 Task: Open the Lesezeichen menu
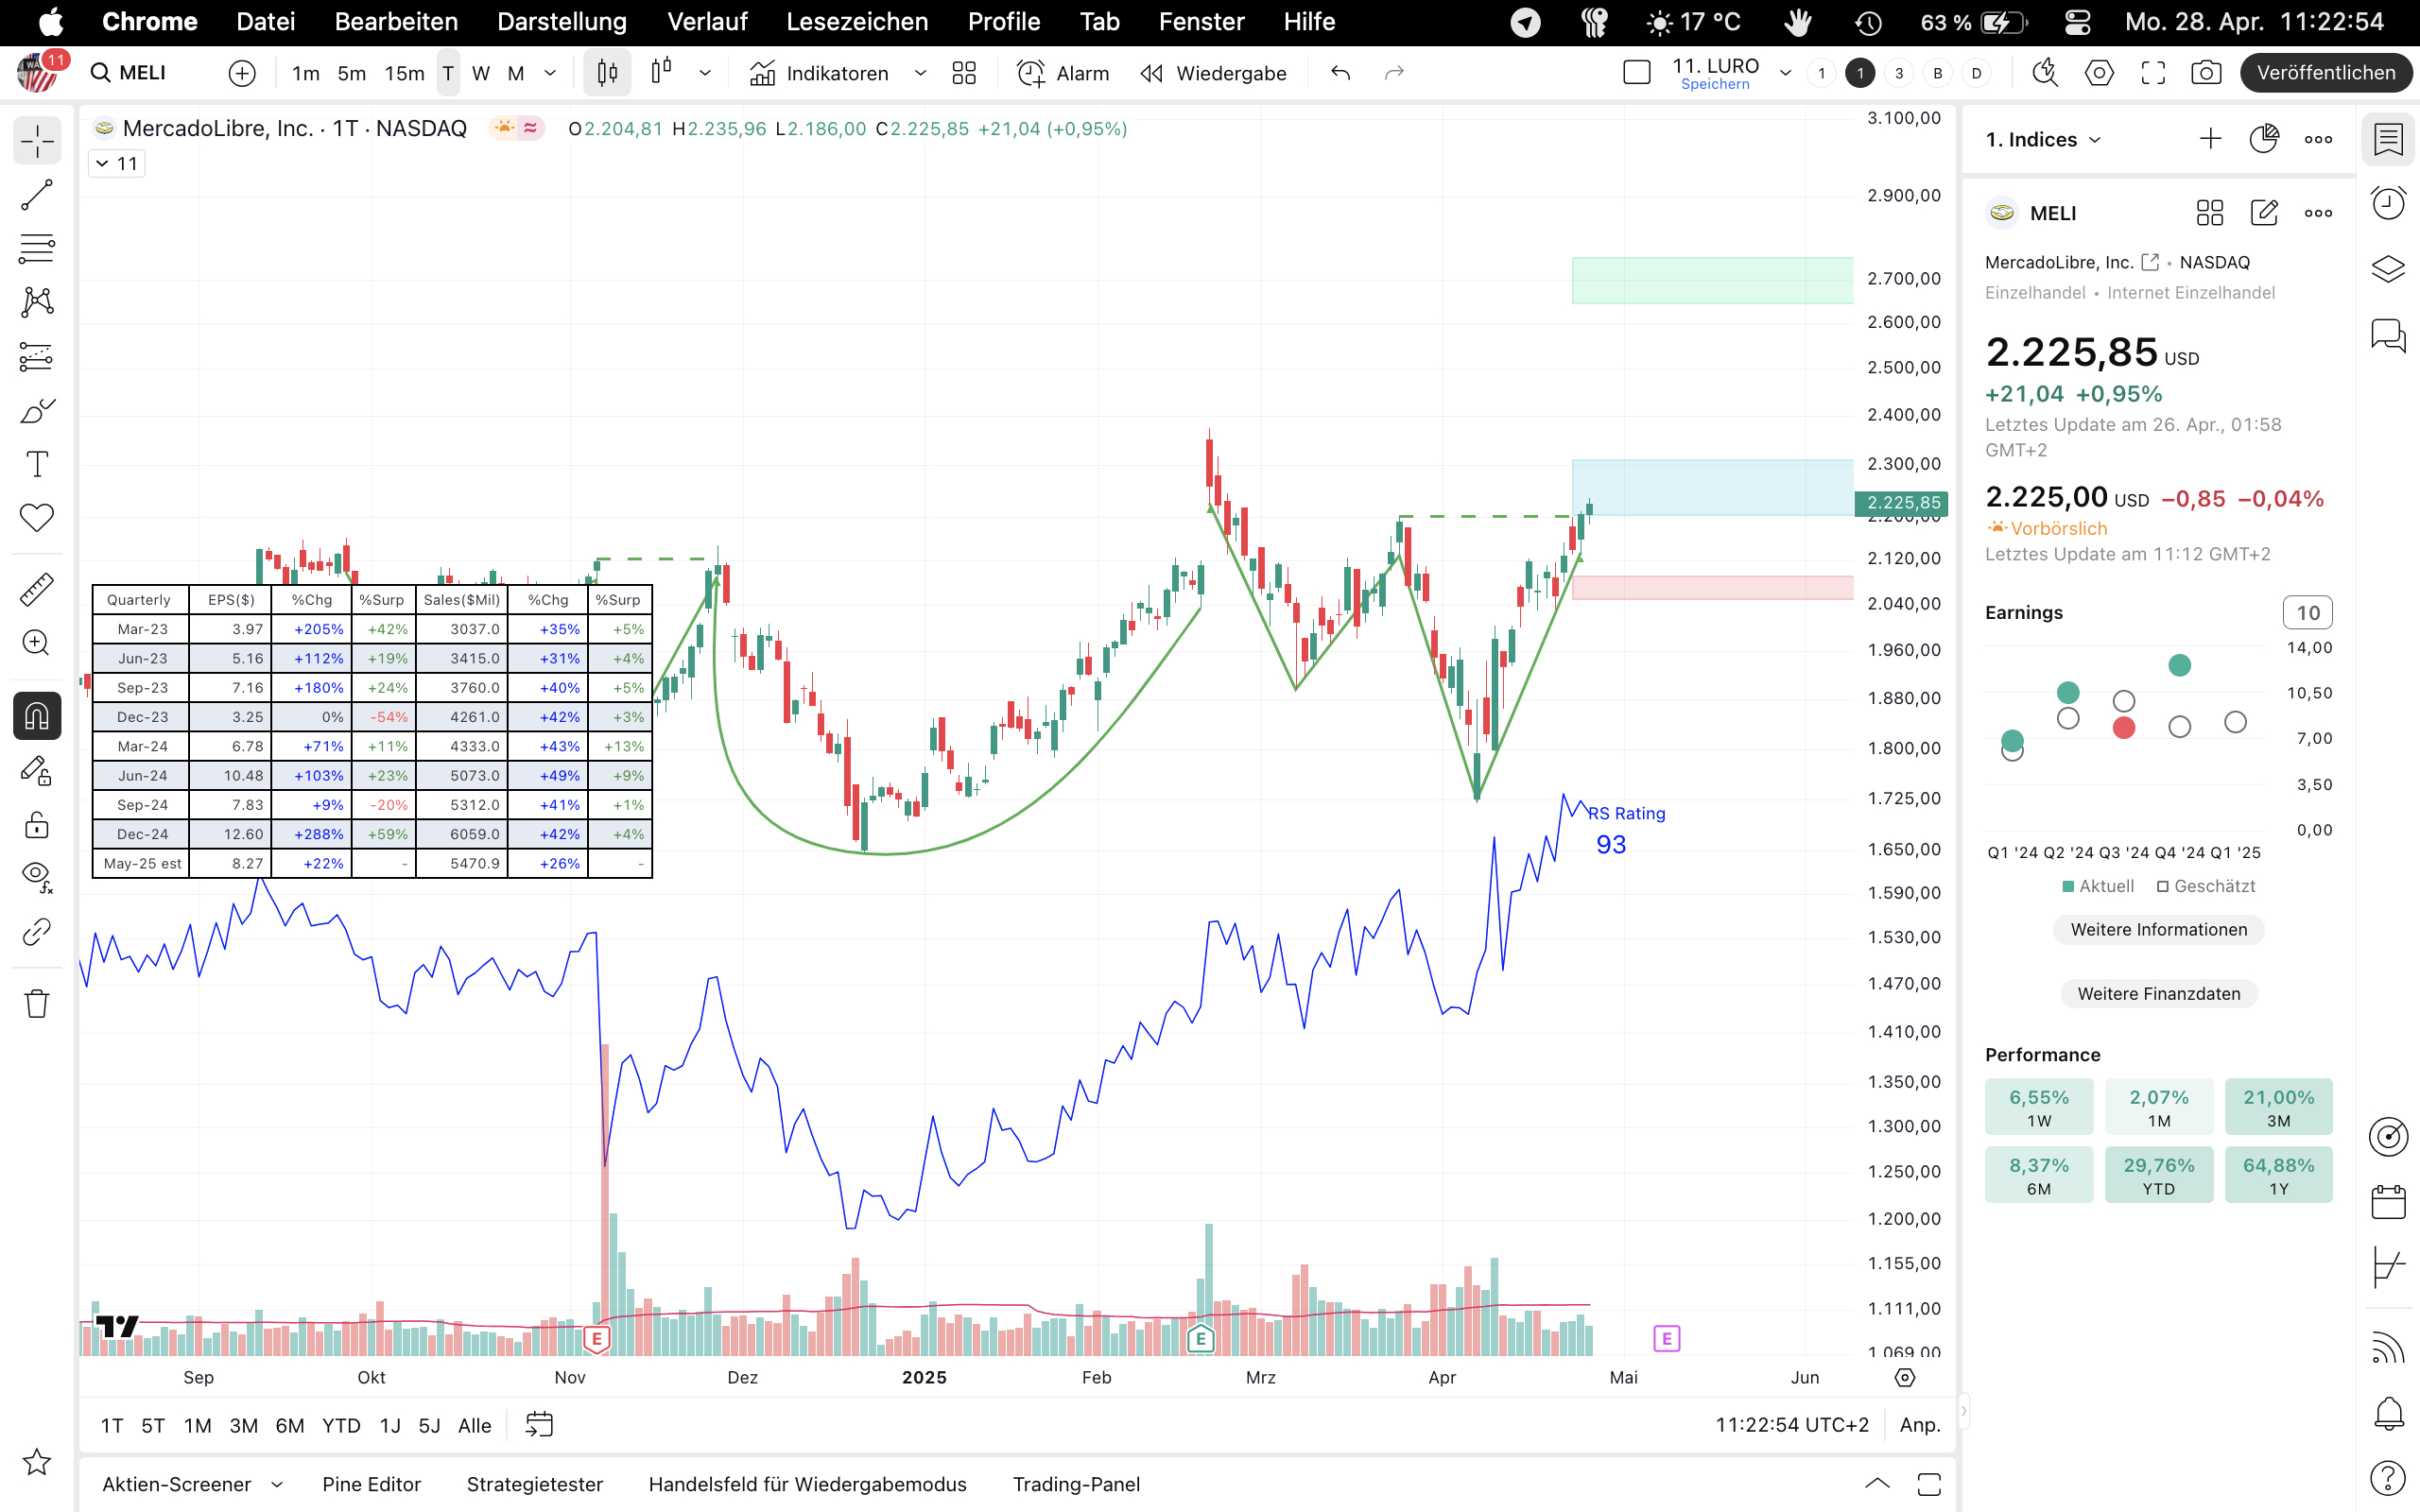(856, 22)
